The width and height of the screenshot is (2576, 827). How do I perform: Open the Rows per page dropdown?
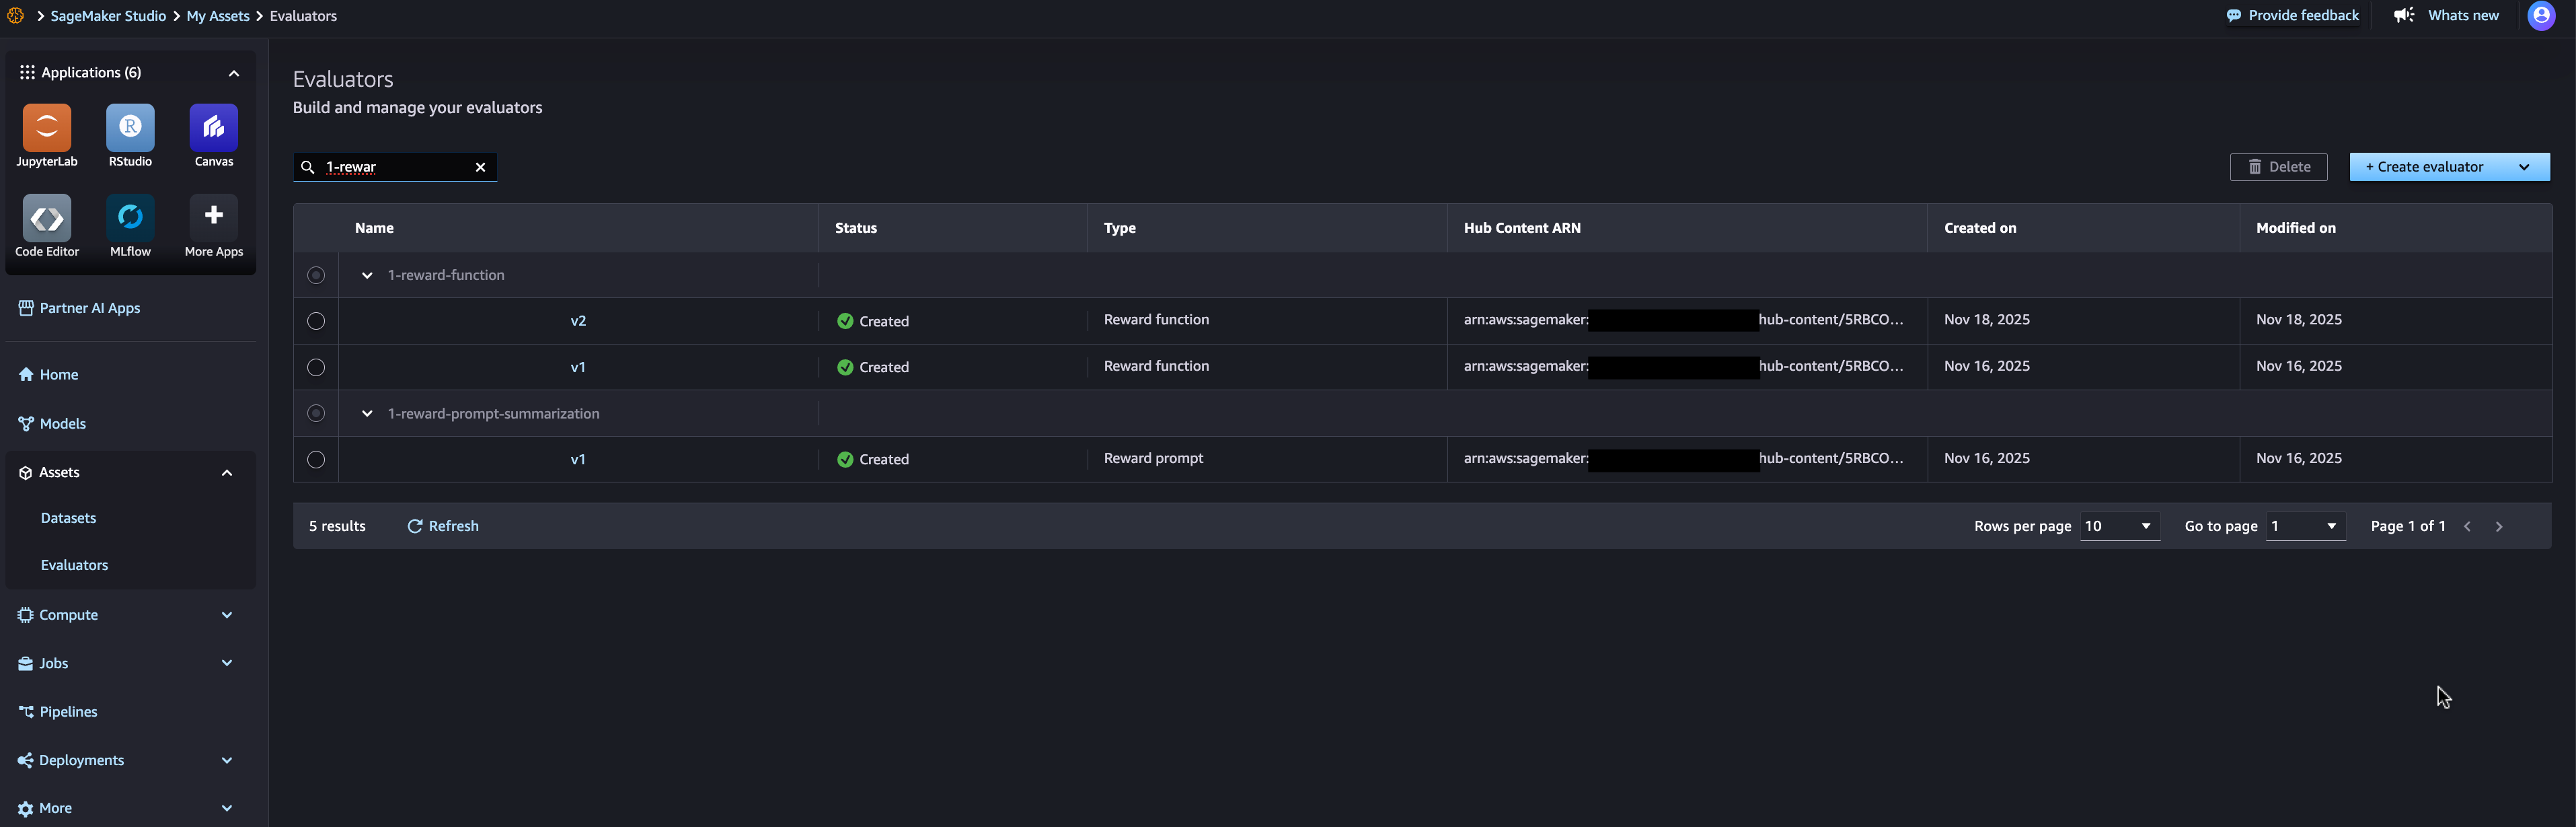tap(2119, 526)
